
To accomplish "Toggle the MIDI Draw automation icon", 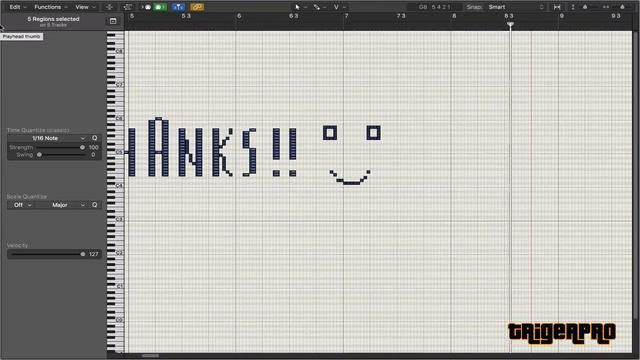I will 128,7.
